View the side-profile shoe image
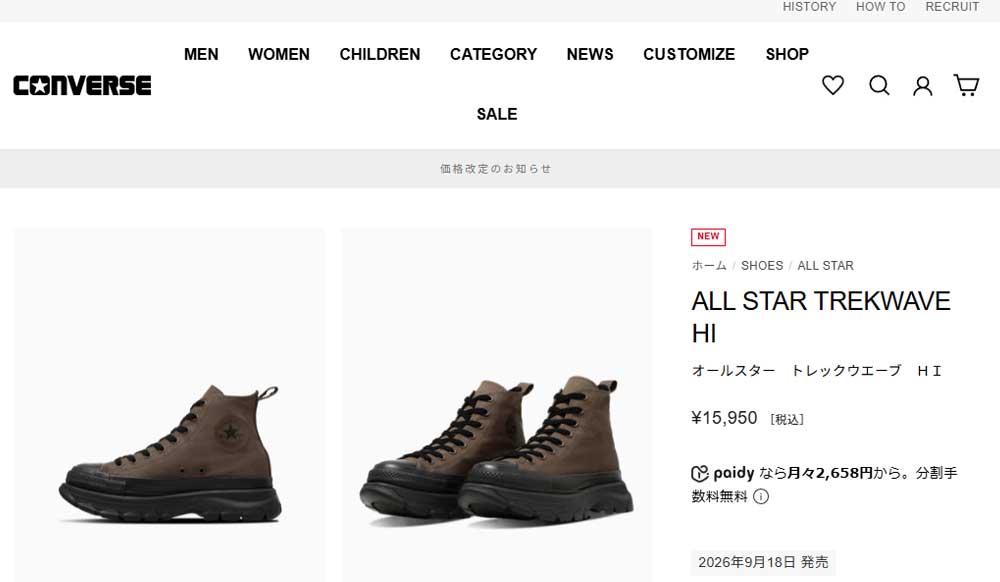This screenshot has height=582, width=1000. pyautogui.click(x=169, y=405)
